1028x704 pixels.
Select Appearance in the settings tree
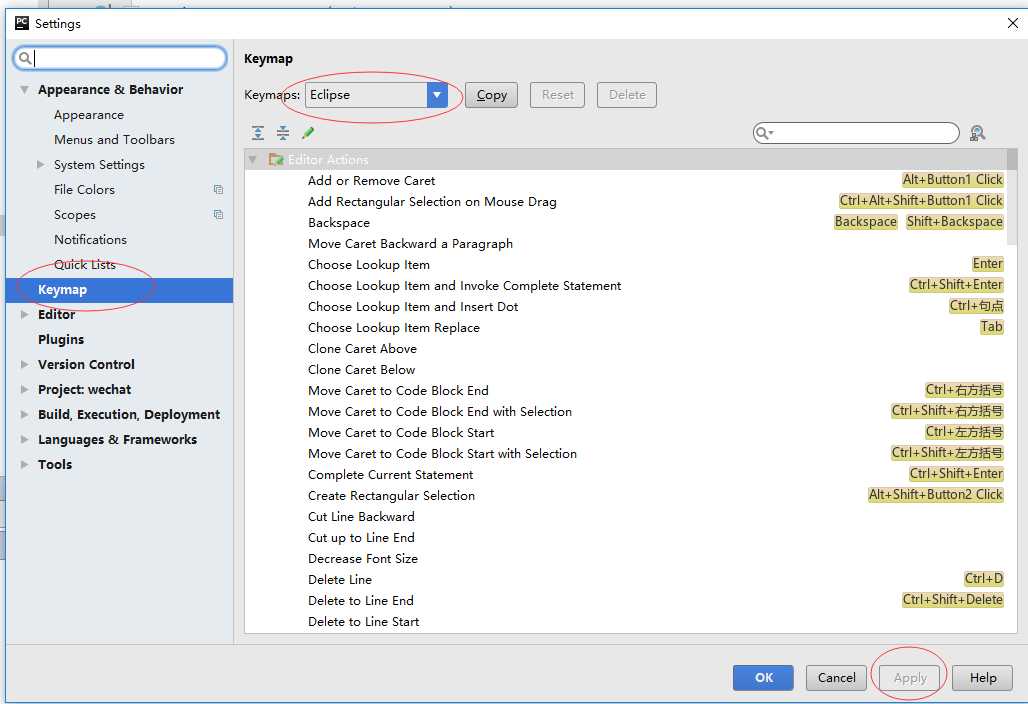click(89, 115)
